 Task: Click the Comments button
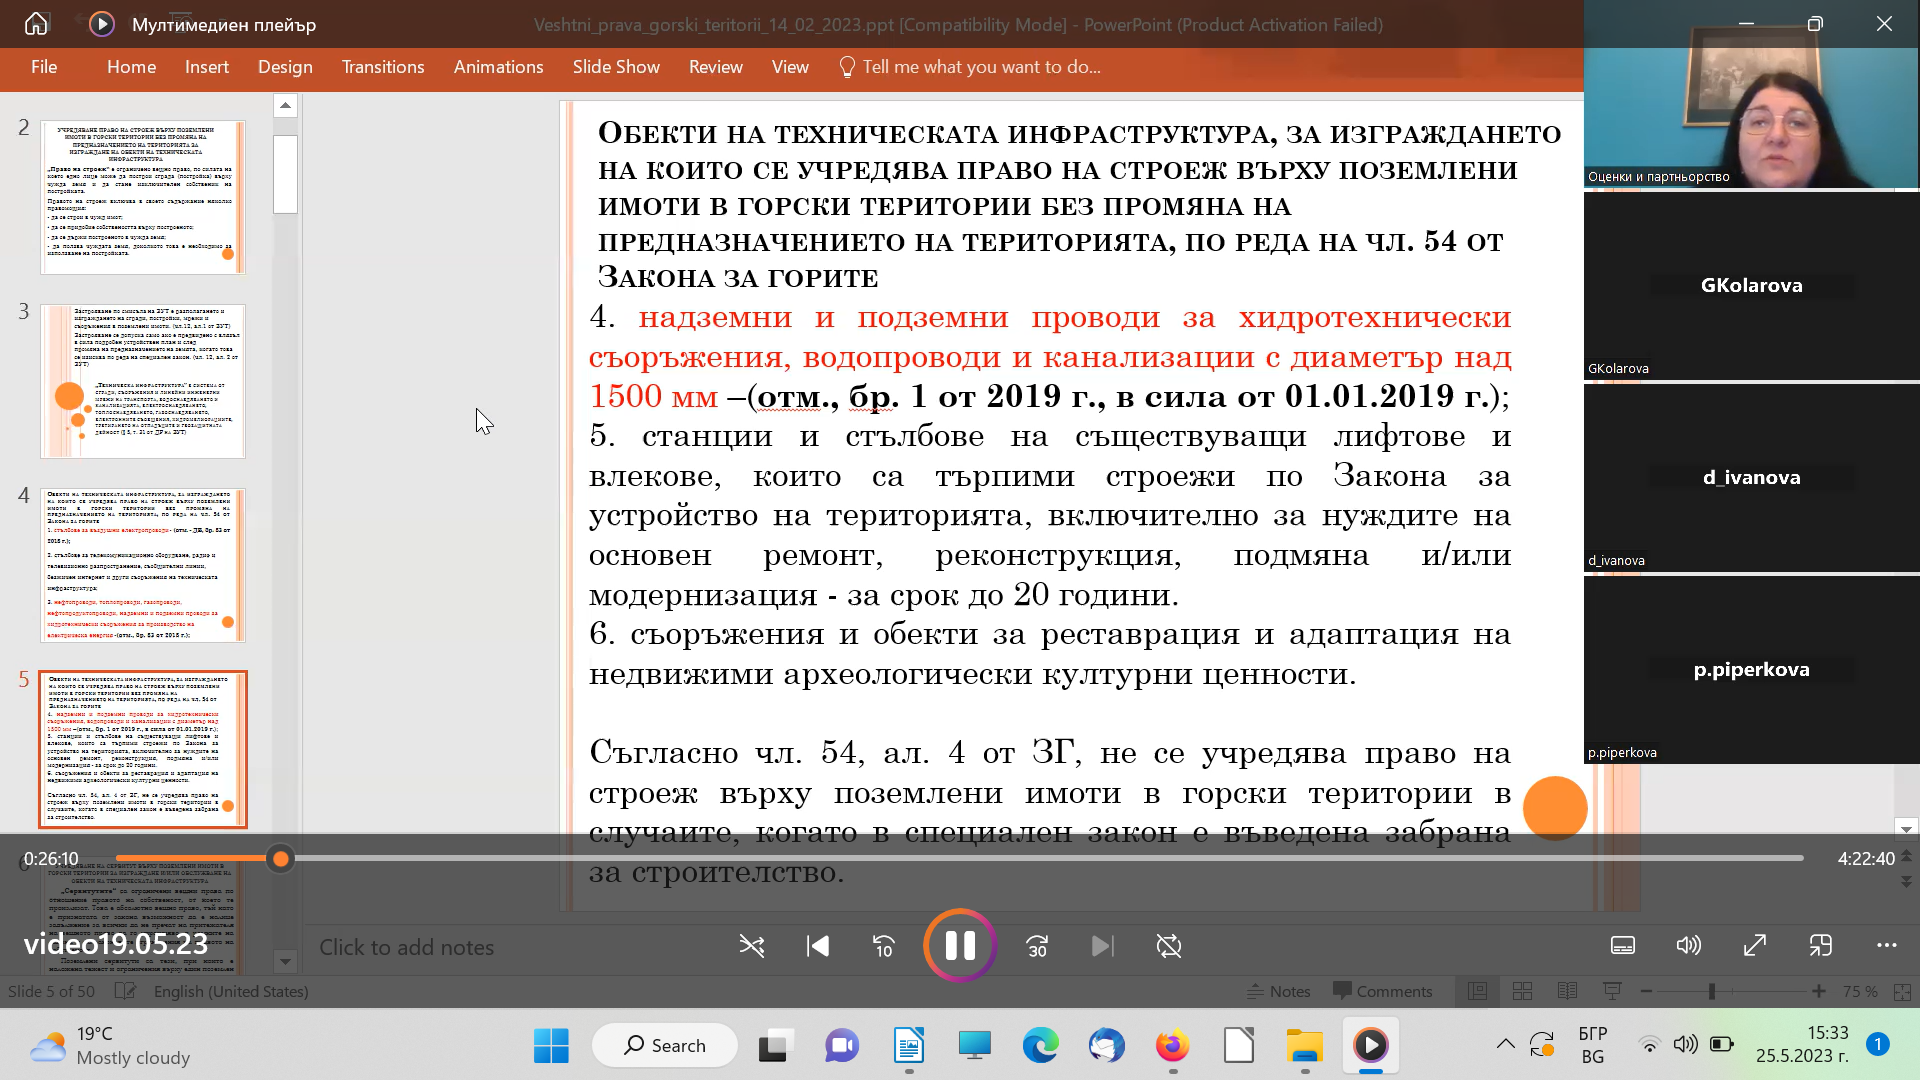(1383, 991)
